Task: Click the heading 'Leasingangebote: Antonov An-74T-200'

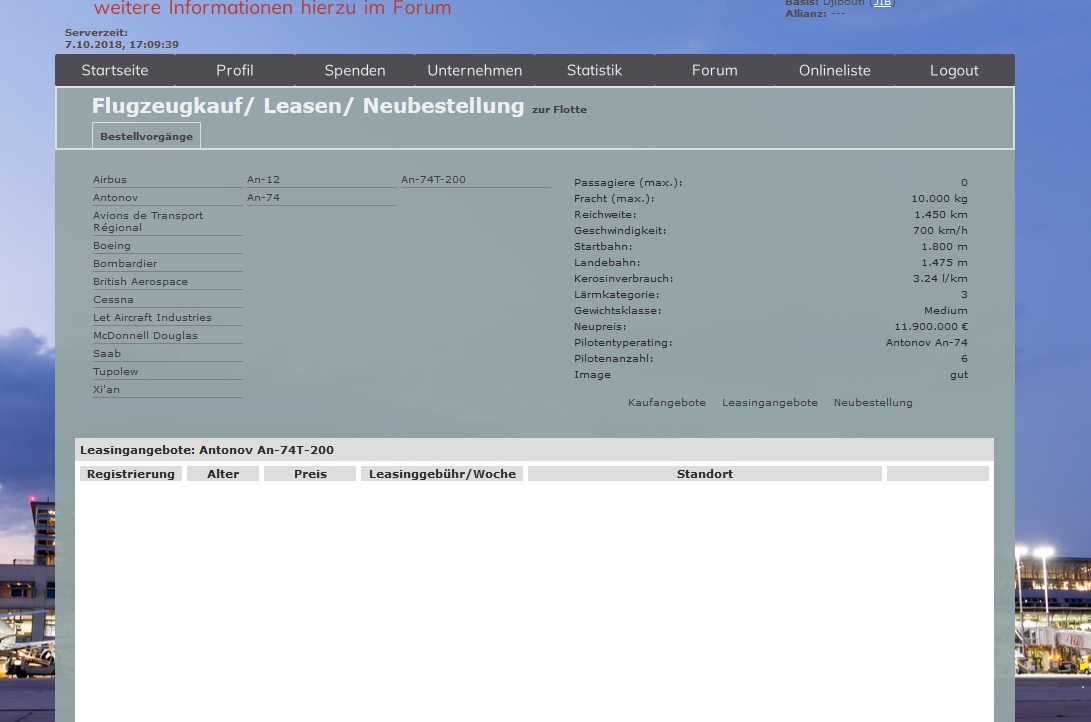Action: pos(207,450)
